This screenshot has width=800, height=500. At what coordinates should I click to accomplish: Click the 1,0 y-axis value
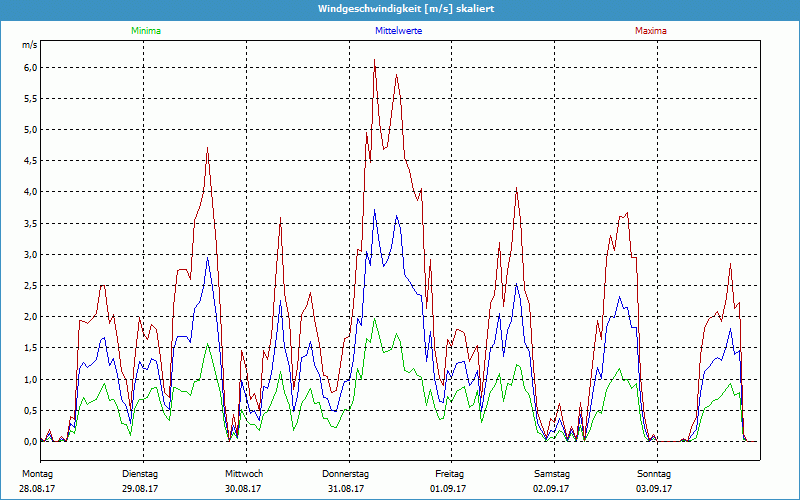coord(29,380)
